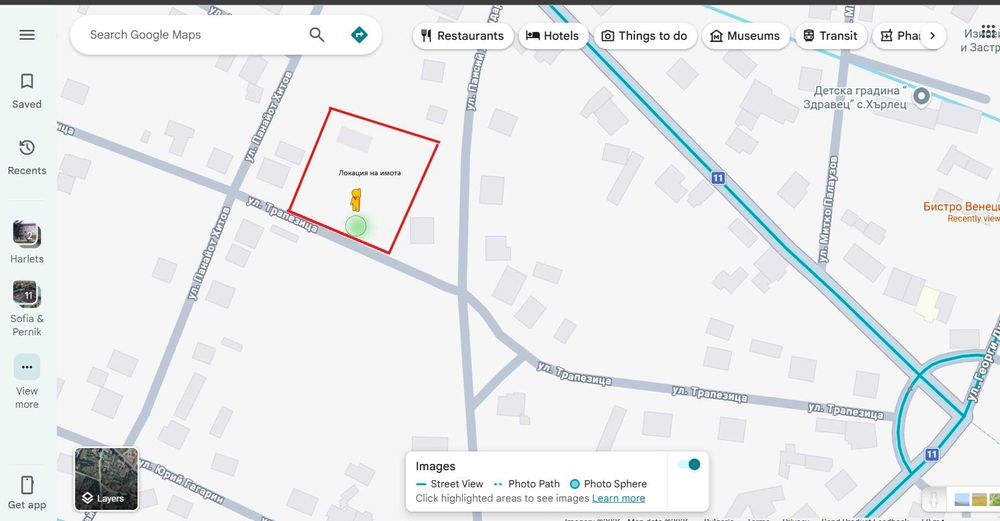This screenshot has height=521, width=1000.
Task: Click route 11 shield near roundabout
Action: pyautogui.click(x=932, y=454)
